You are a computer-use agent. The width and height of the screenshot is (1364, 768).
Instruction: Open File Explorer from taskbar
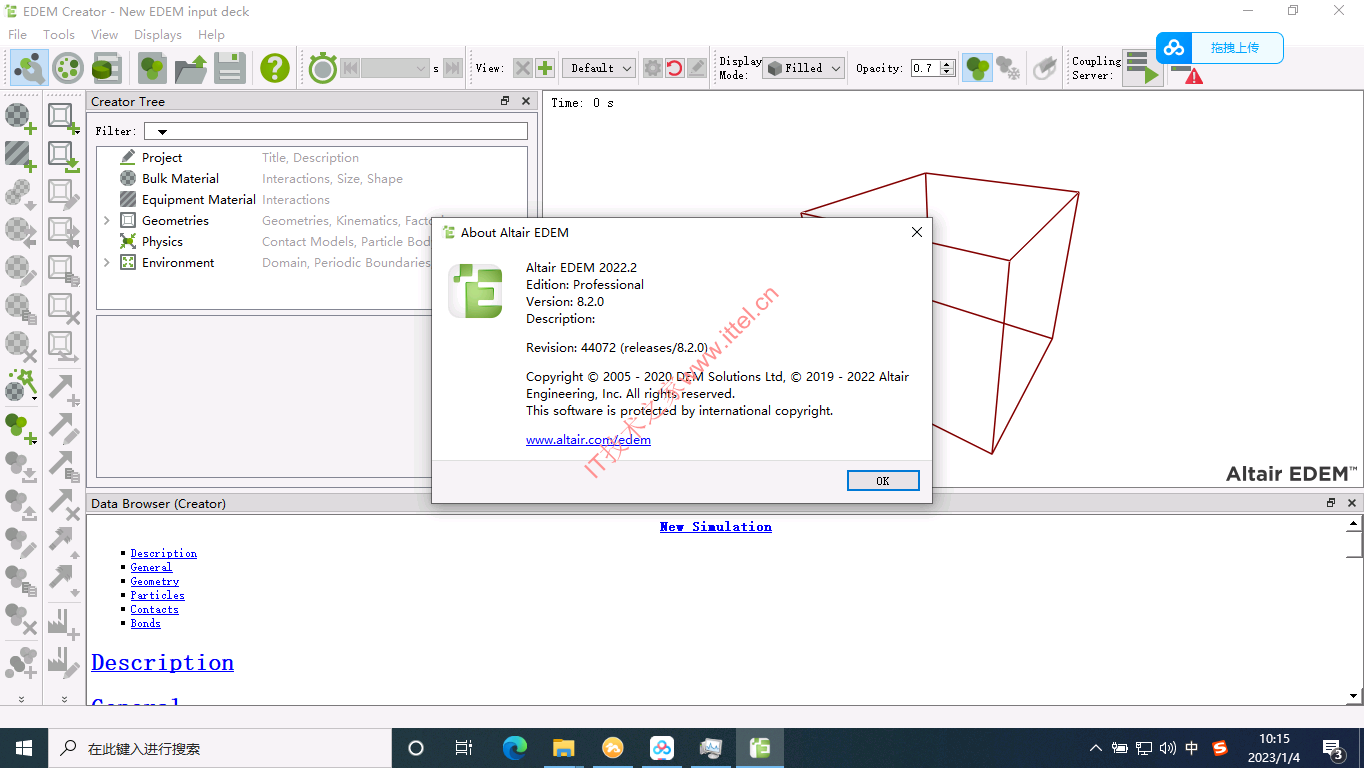(x=563, y=748)
